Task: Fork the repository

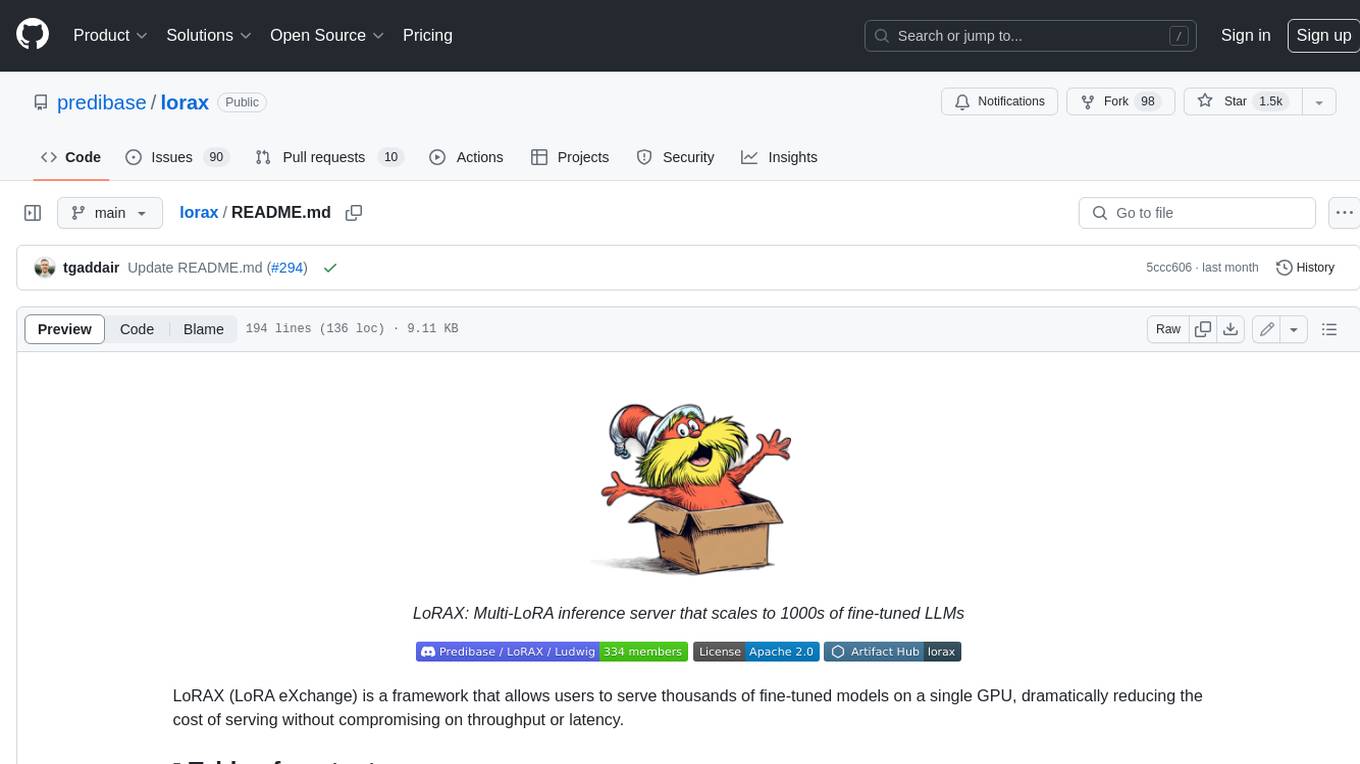Action: pyautogui.click(x=1121, y=102)
